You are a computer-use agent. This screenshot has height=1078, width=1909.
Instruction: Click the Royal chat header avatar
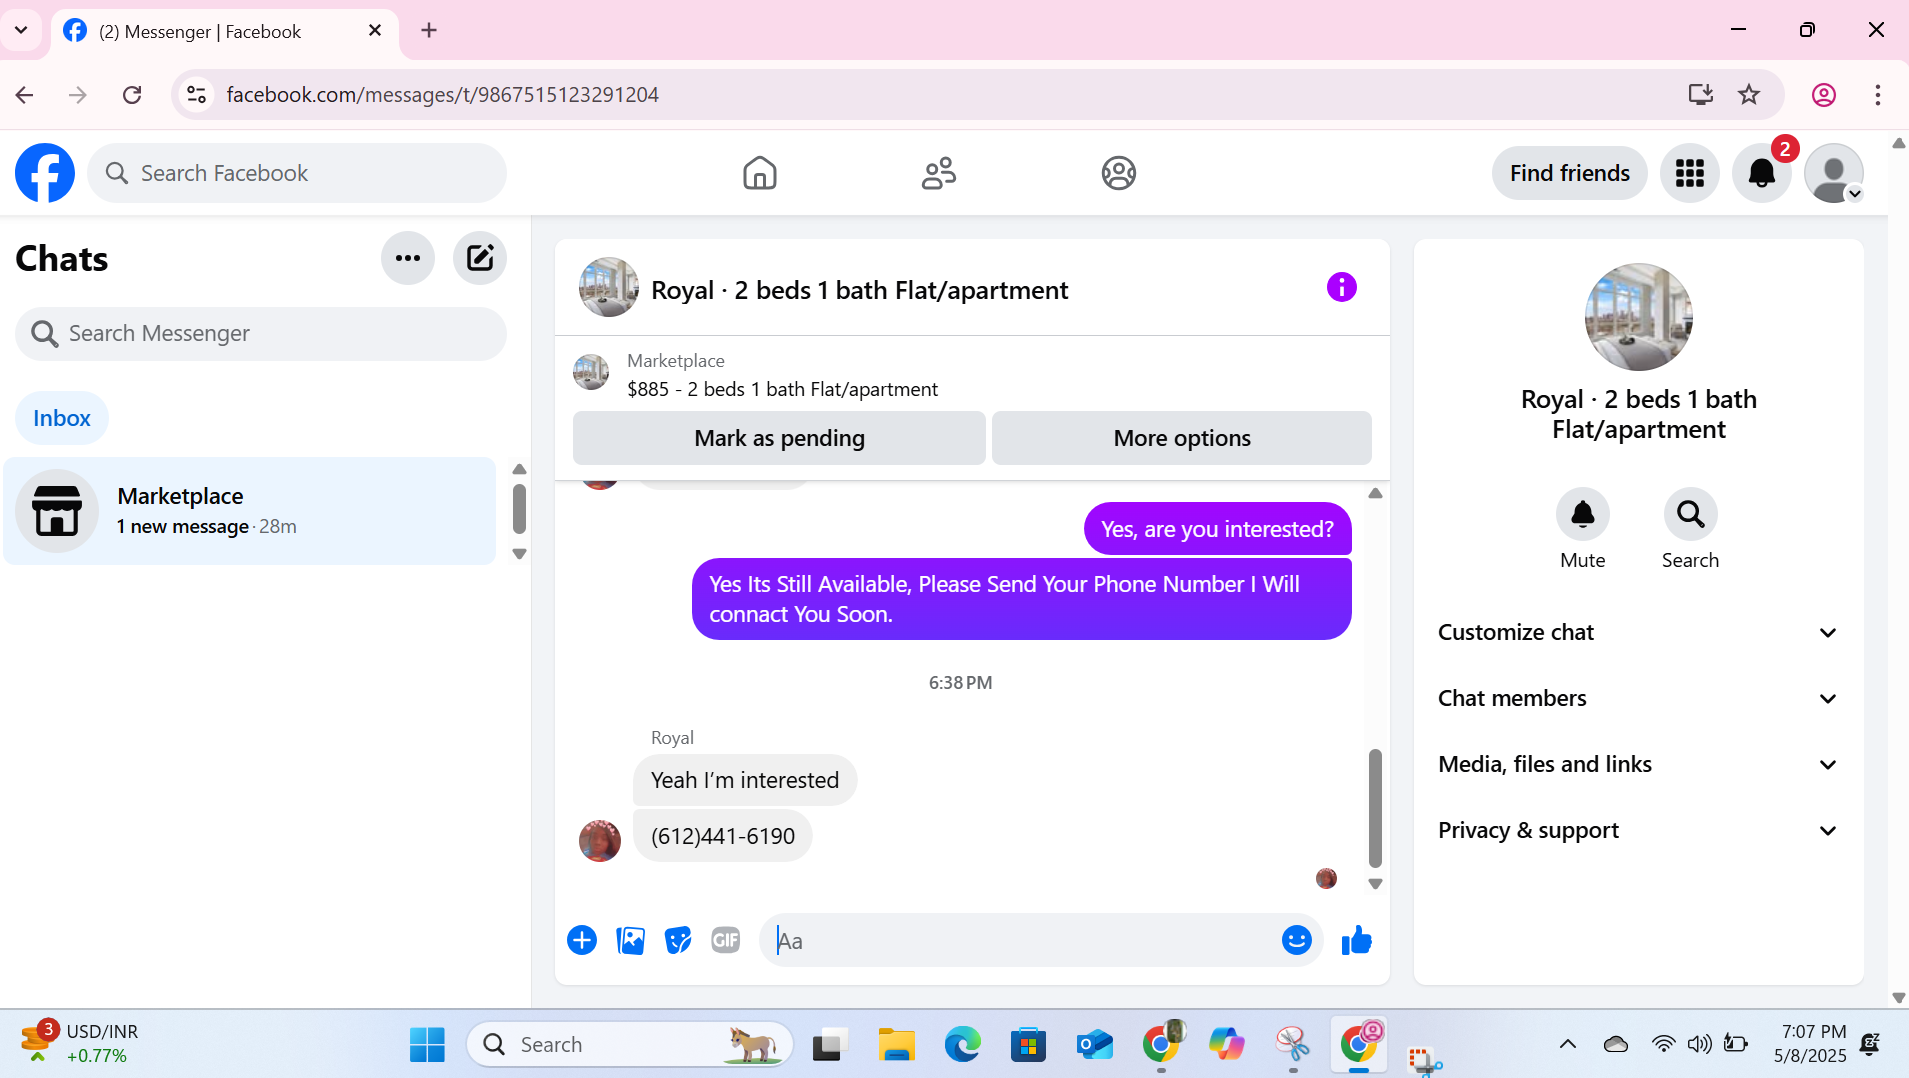(x=609, y=288)
